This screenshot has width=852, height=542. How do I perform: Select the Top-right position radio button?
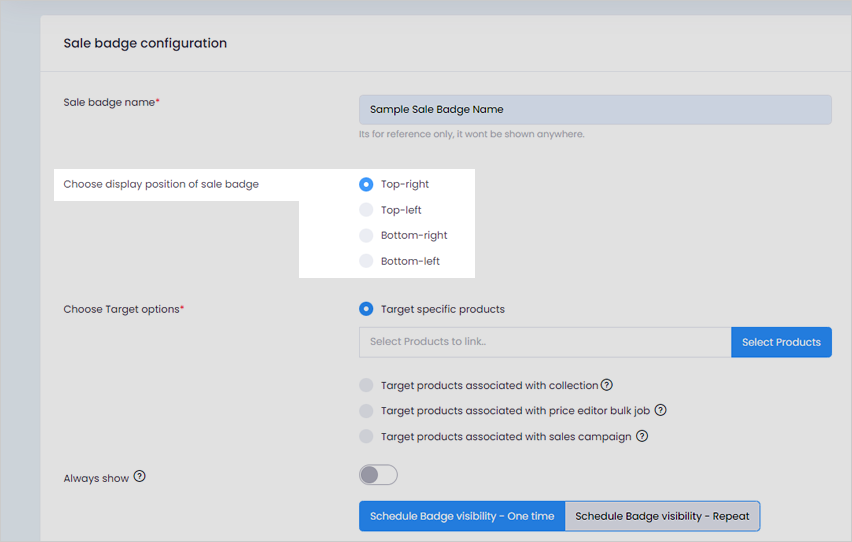coord(366,184)
